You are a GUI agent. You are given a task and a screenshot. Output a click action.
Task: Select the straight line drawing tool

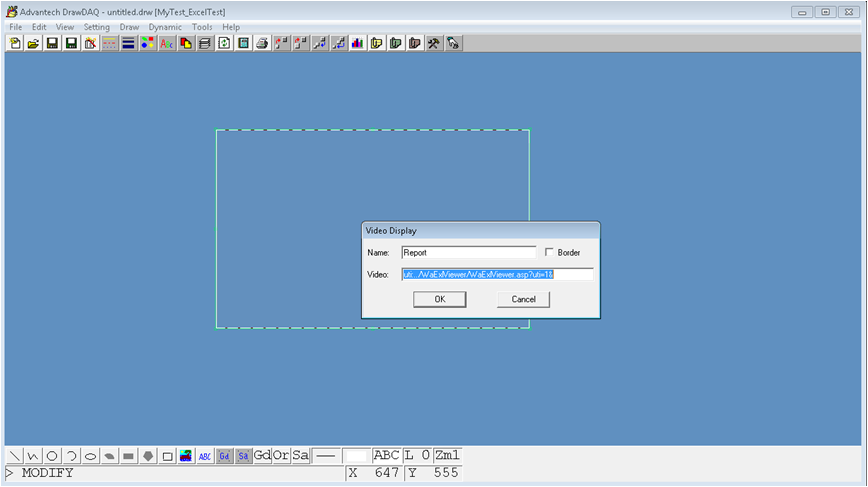pyautogui.click(x=14, y=456)
